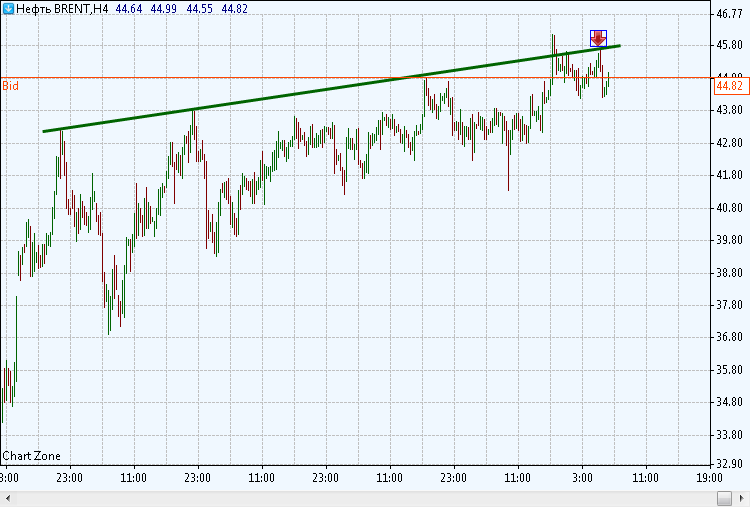Click the 32.90 price axis label
Image resolution: width=750 pixels, height=507 pixels.
tap(730, 463)
